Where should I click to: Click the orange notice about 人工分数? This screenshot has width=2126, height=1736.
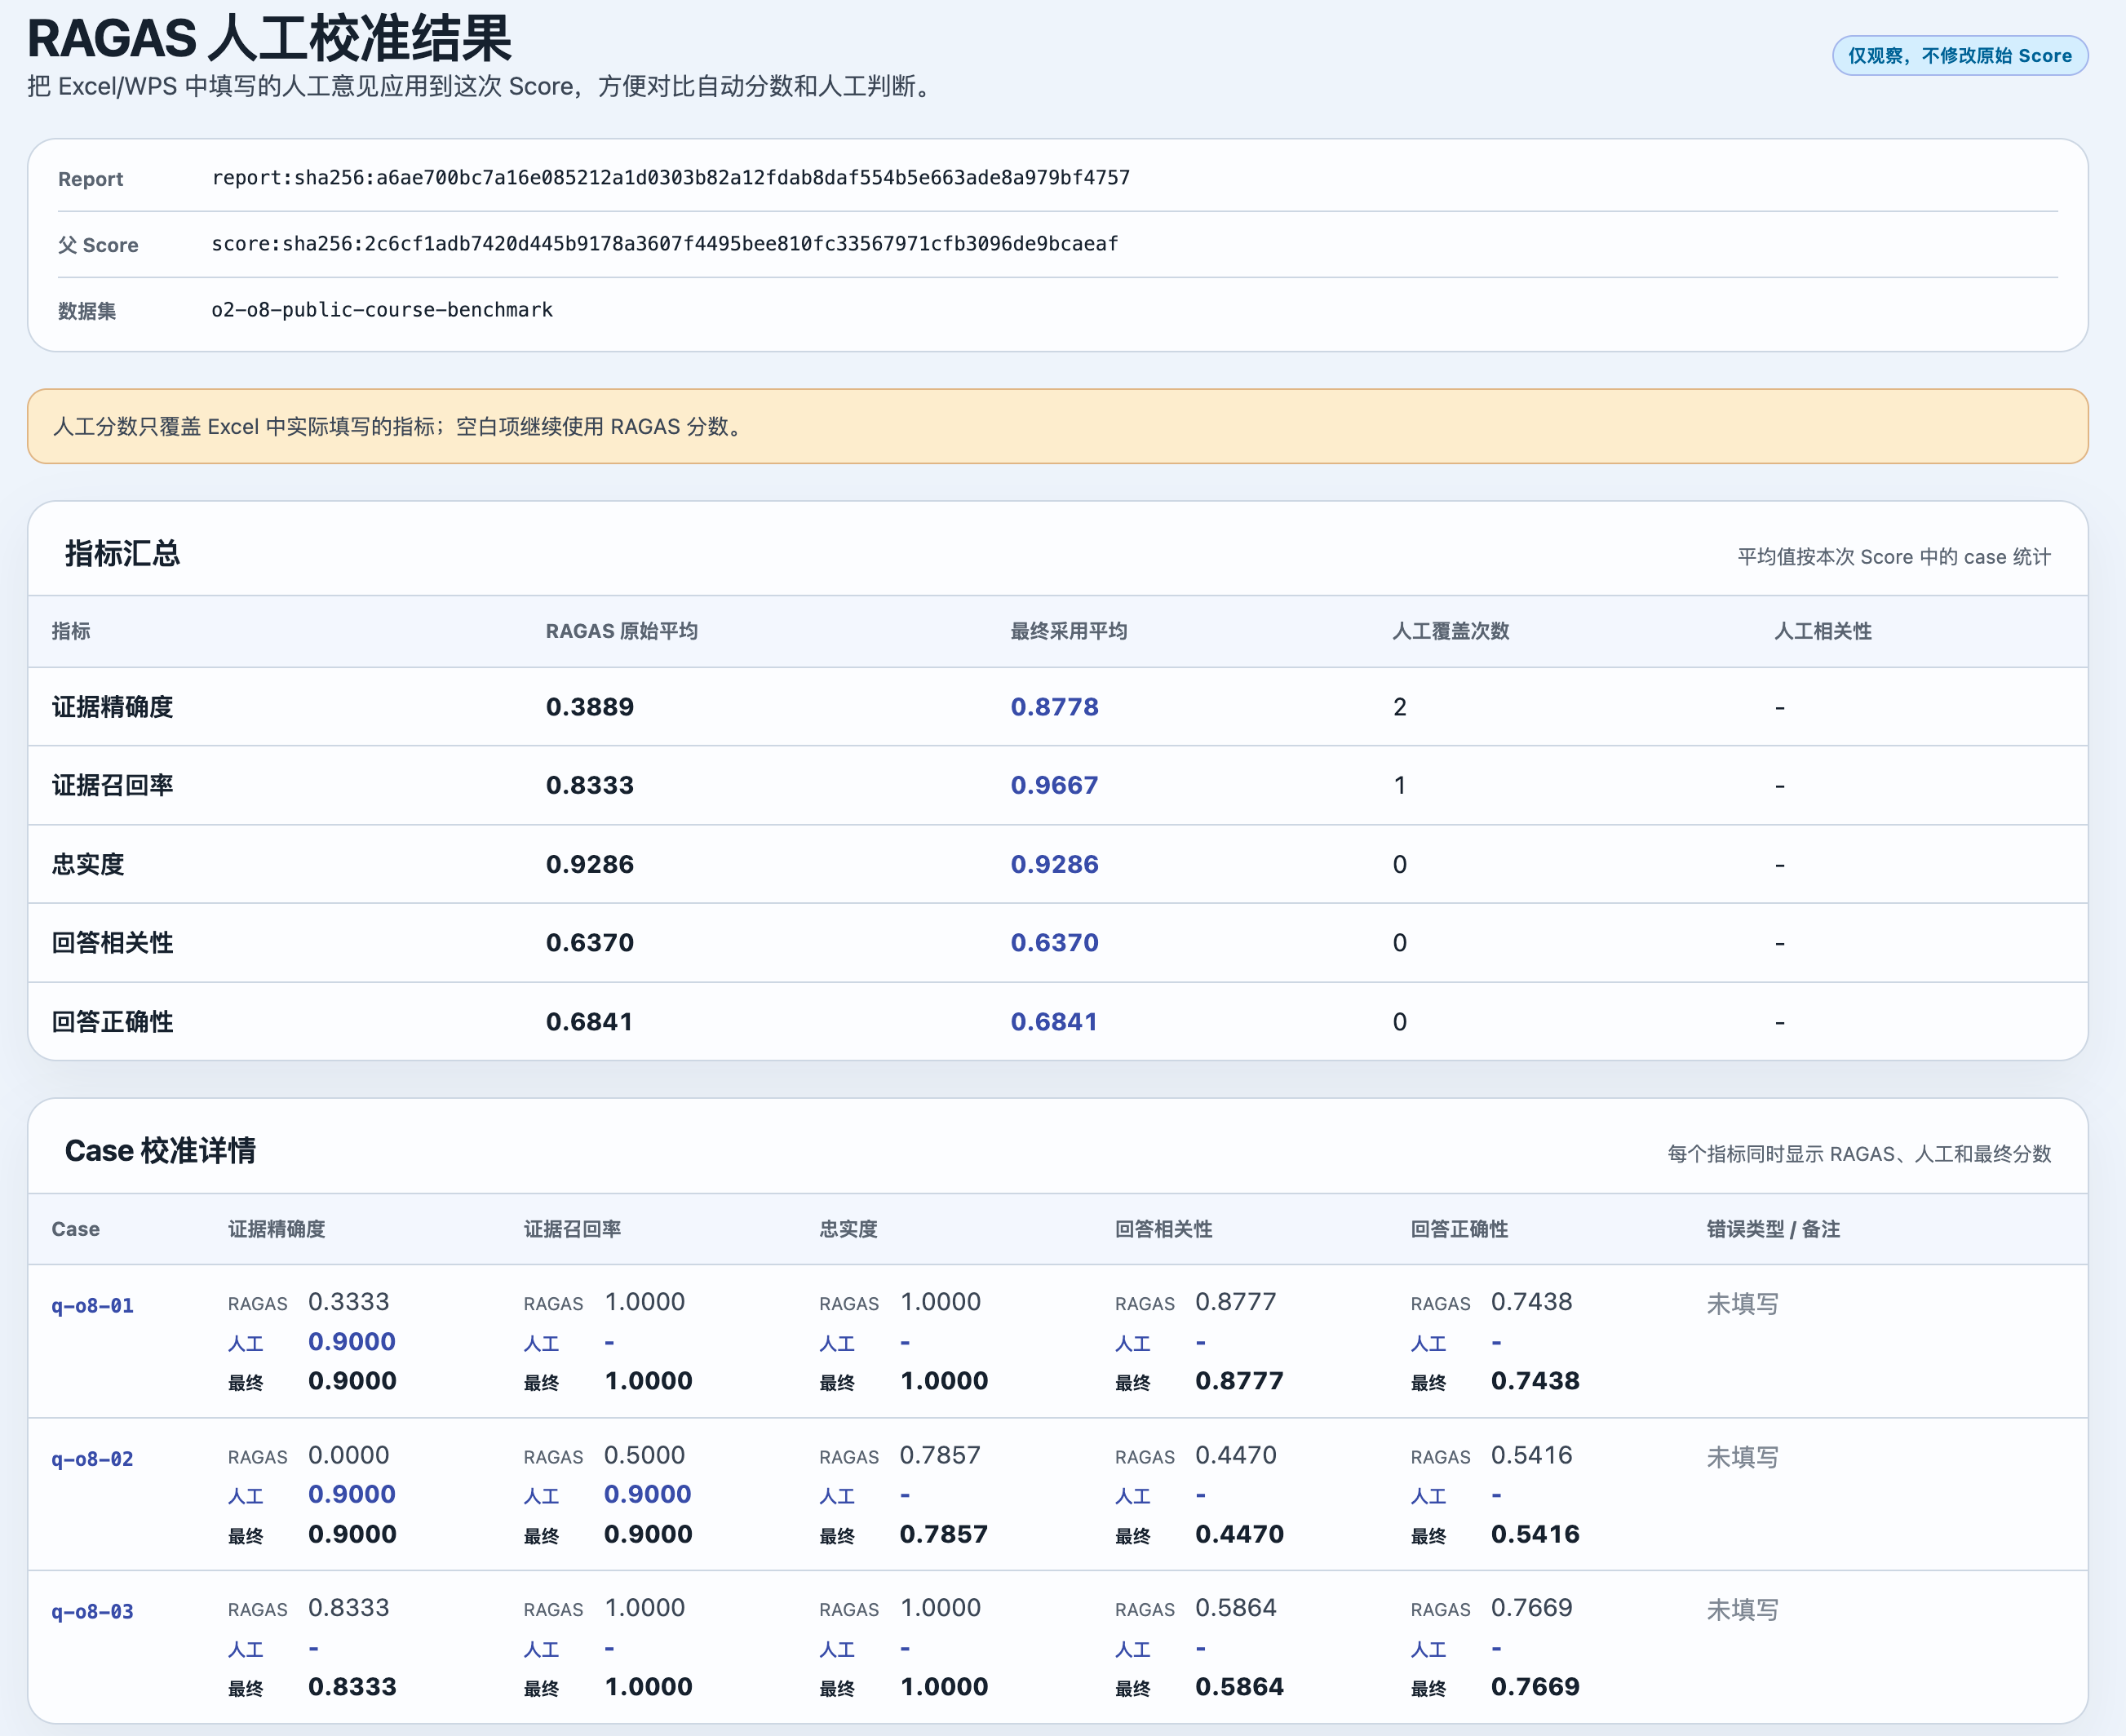click(x=1057, y=426)
